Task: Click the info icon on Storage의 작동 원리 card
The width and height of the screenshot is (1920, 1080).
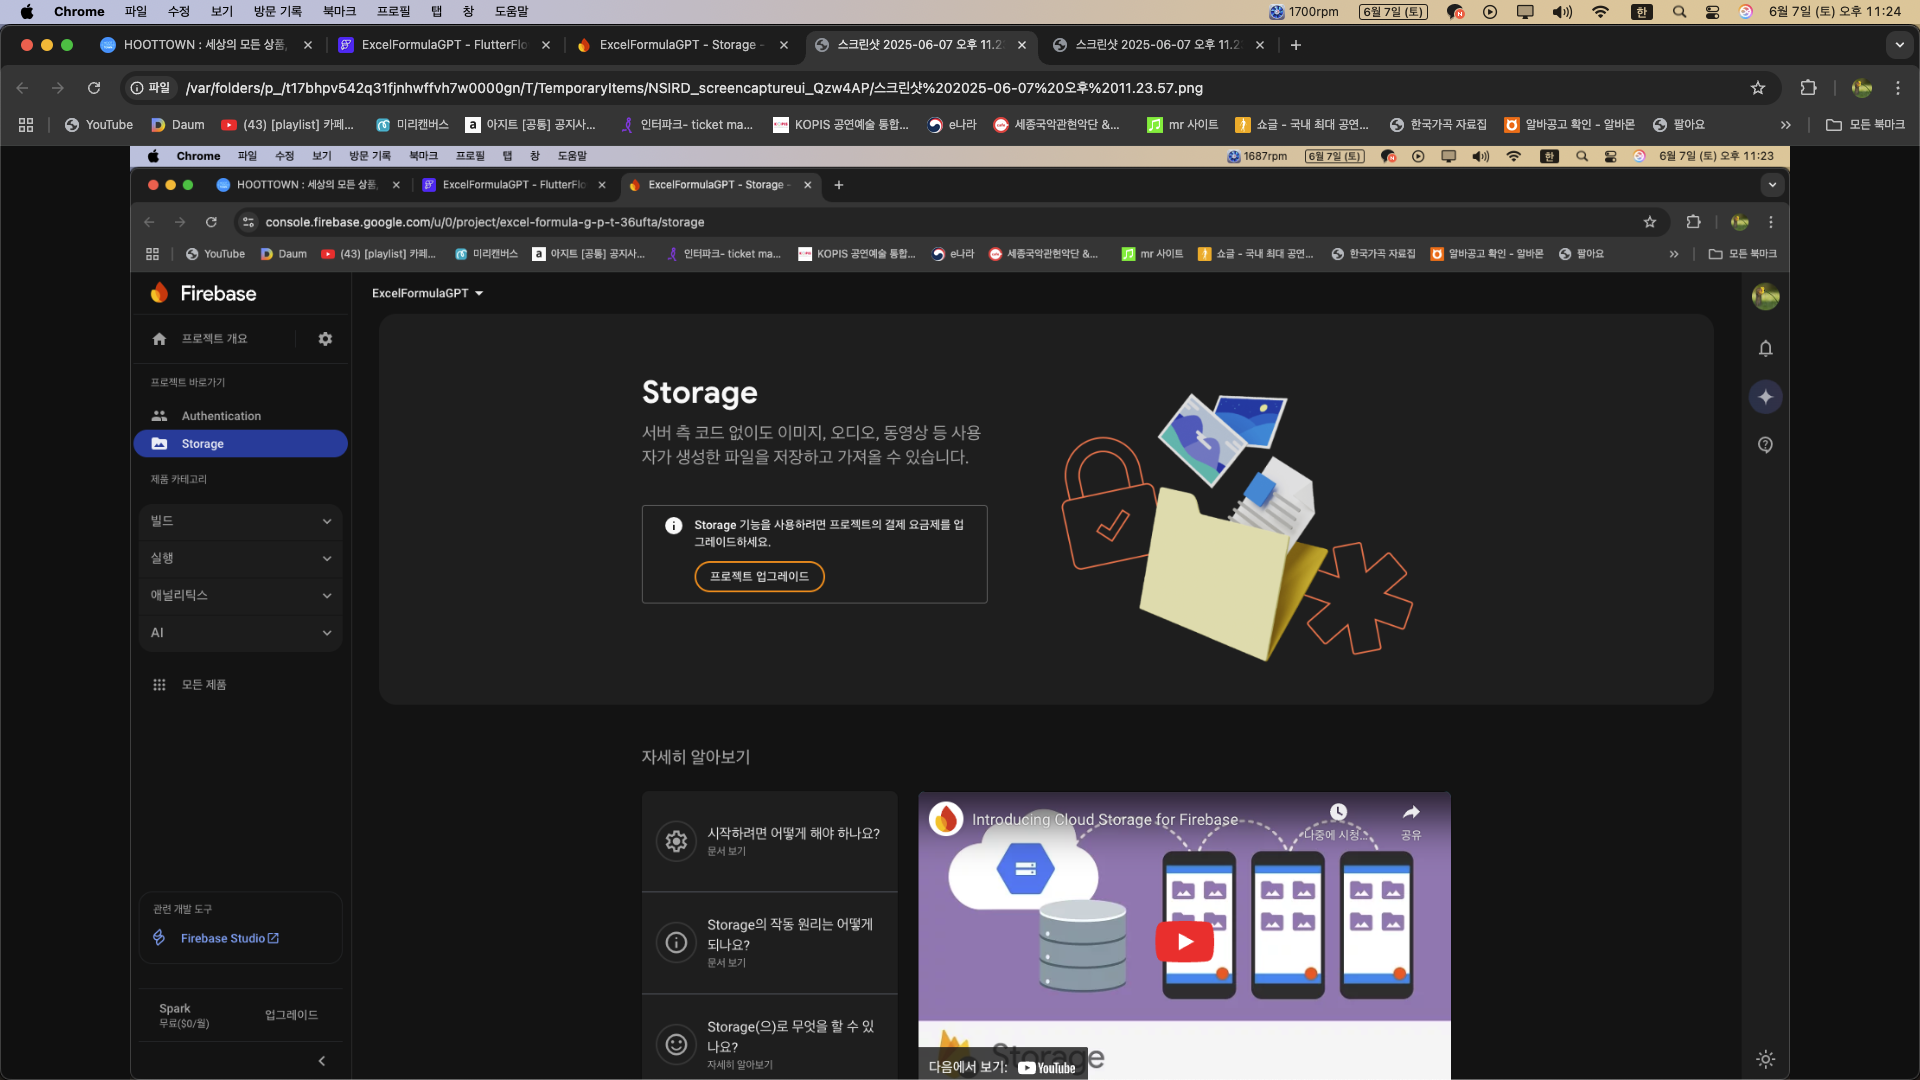Action: click(x=676, y=943)
